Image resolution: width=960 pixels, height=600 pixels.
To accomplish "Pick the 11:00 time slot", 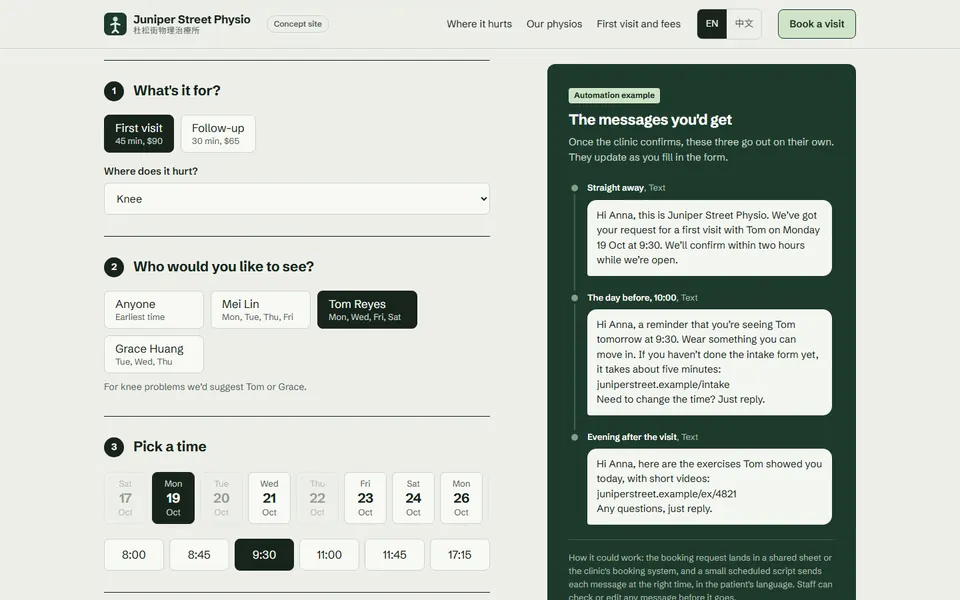I will tap(329, 555).
